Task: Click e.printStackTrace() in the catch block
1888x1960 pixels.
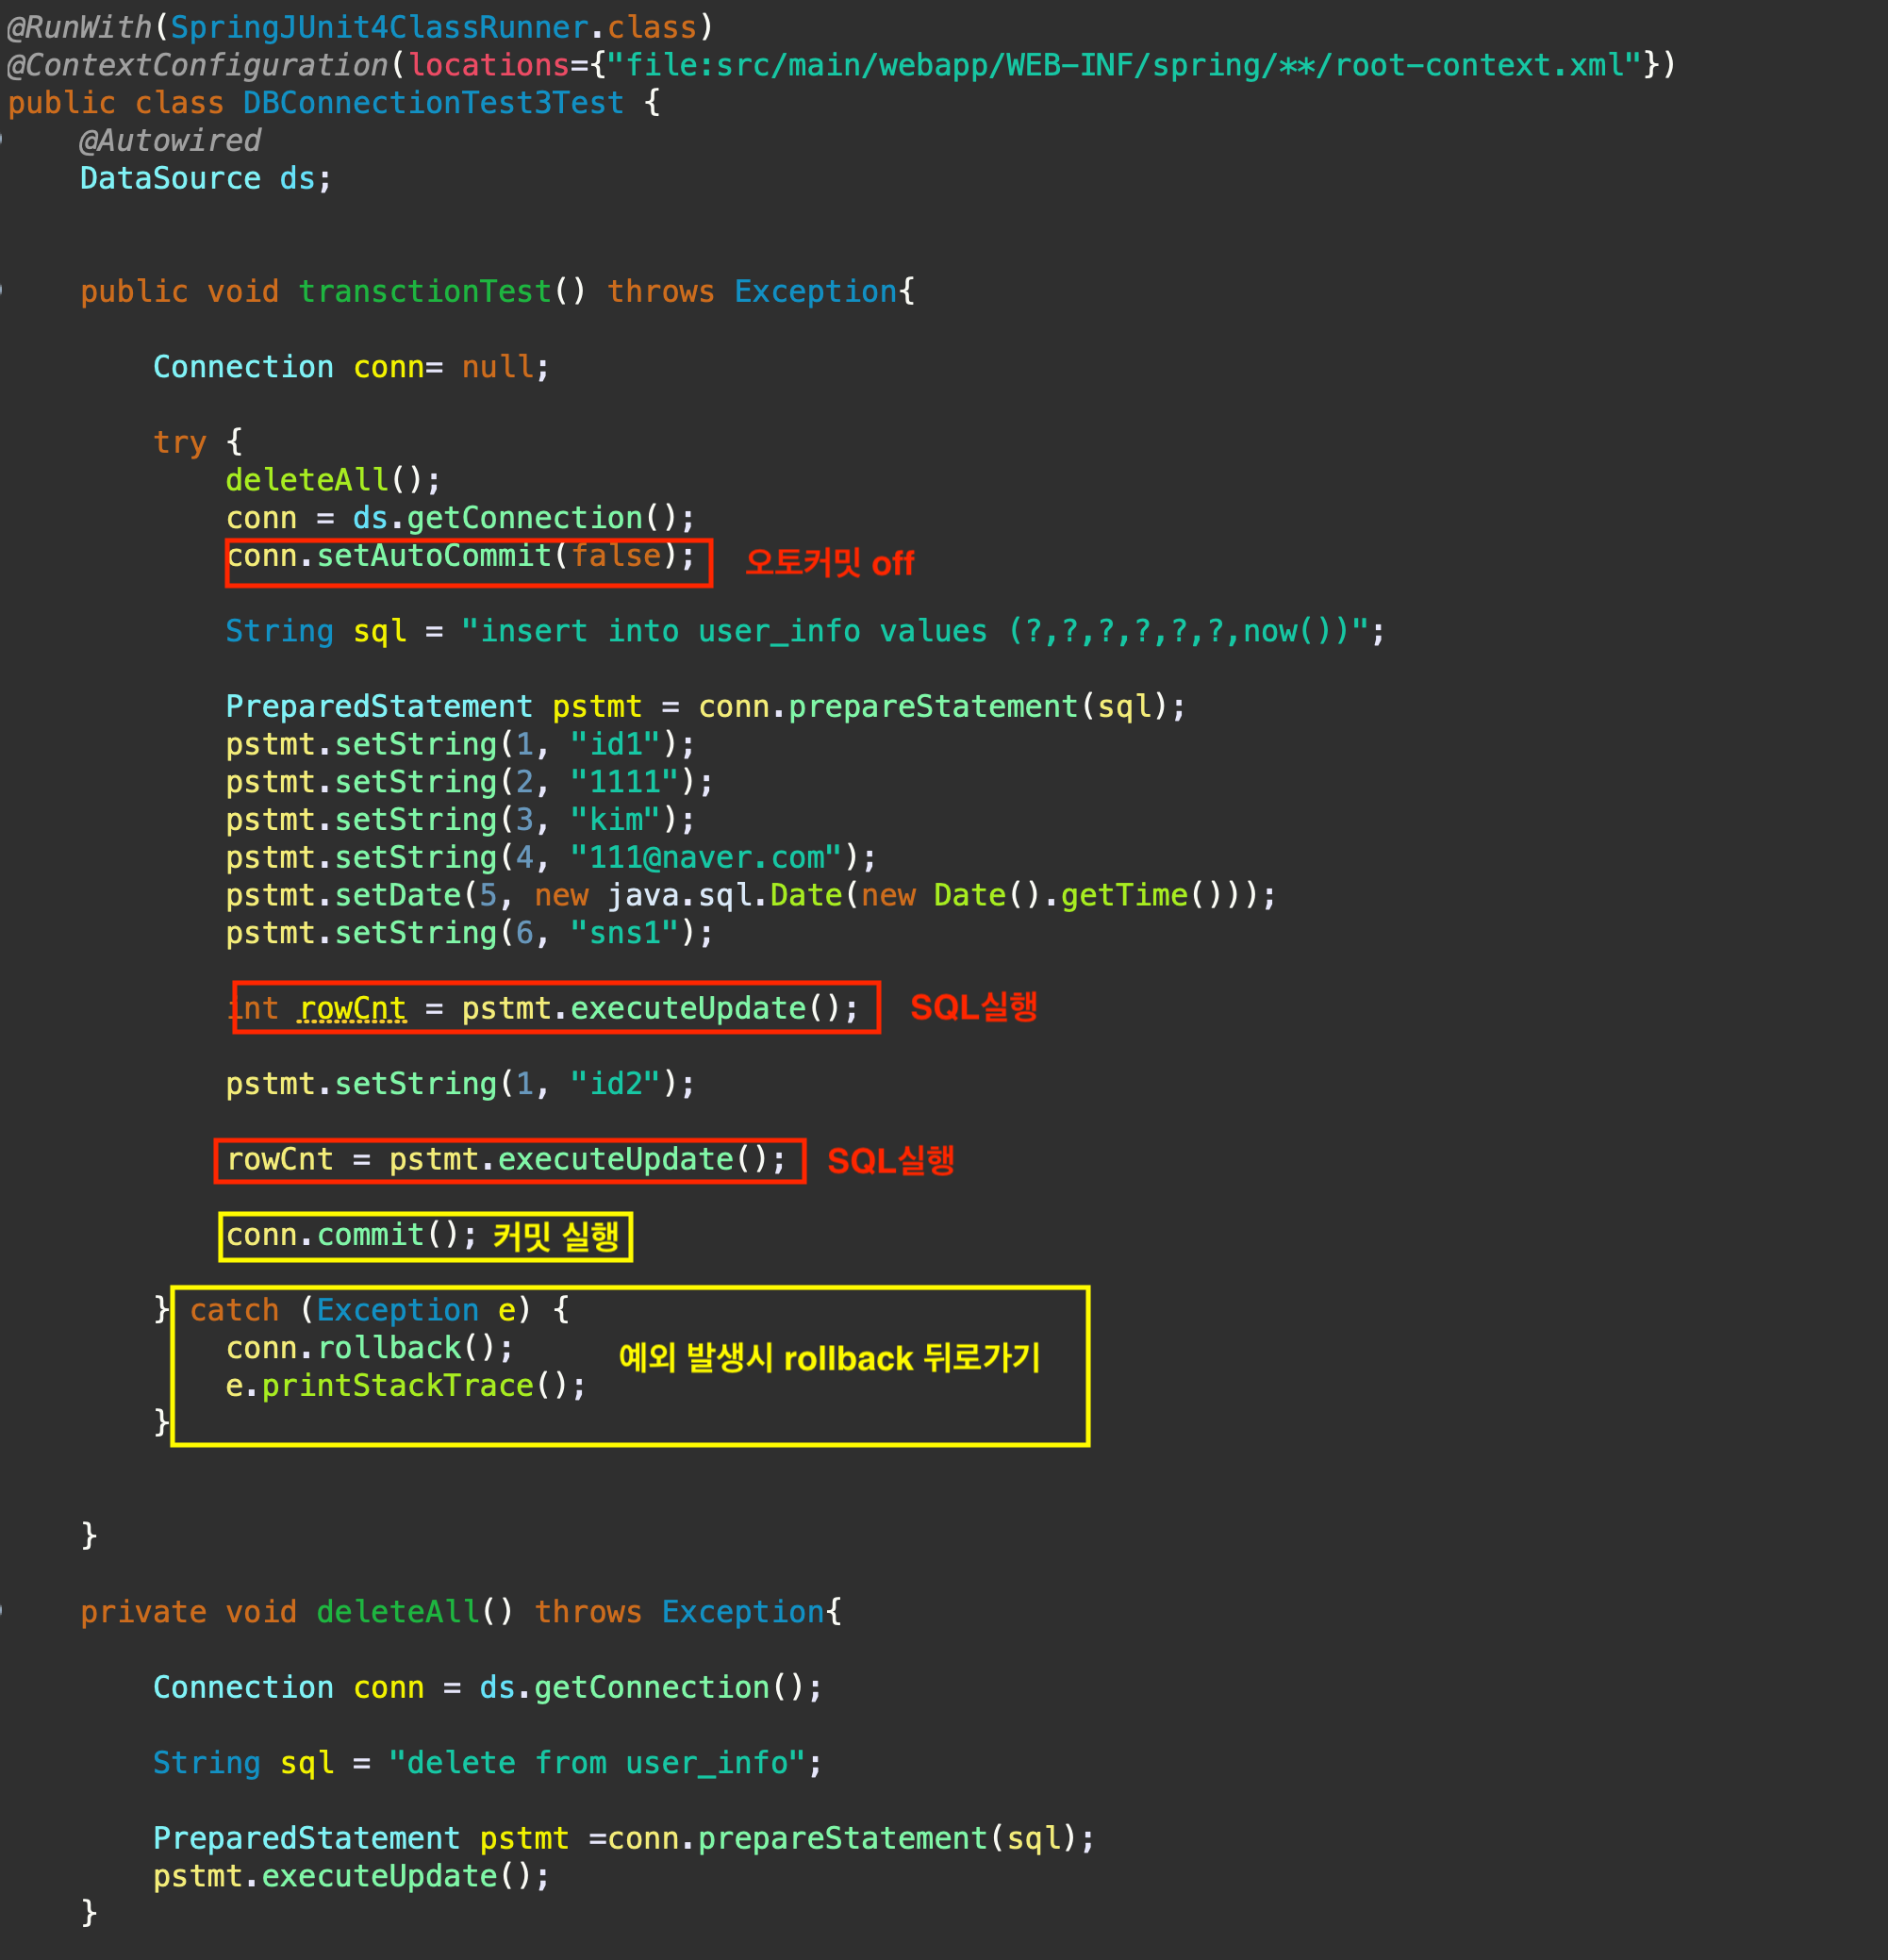Action: point(404,1386)
